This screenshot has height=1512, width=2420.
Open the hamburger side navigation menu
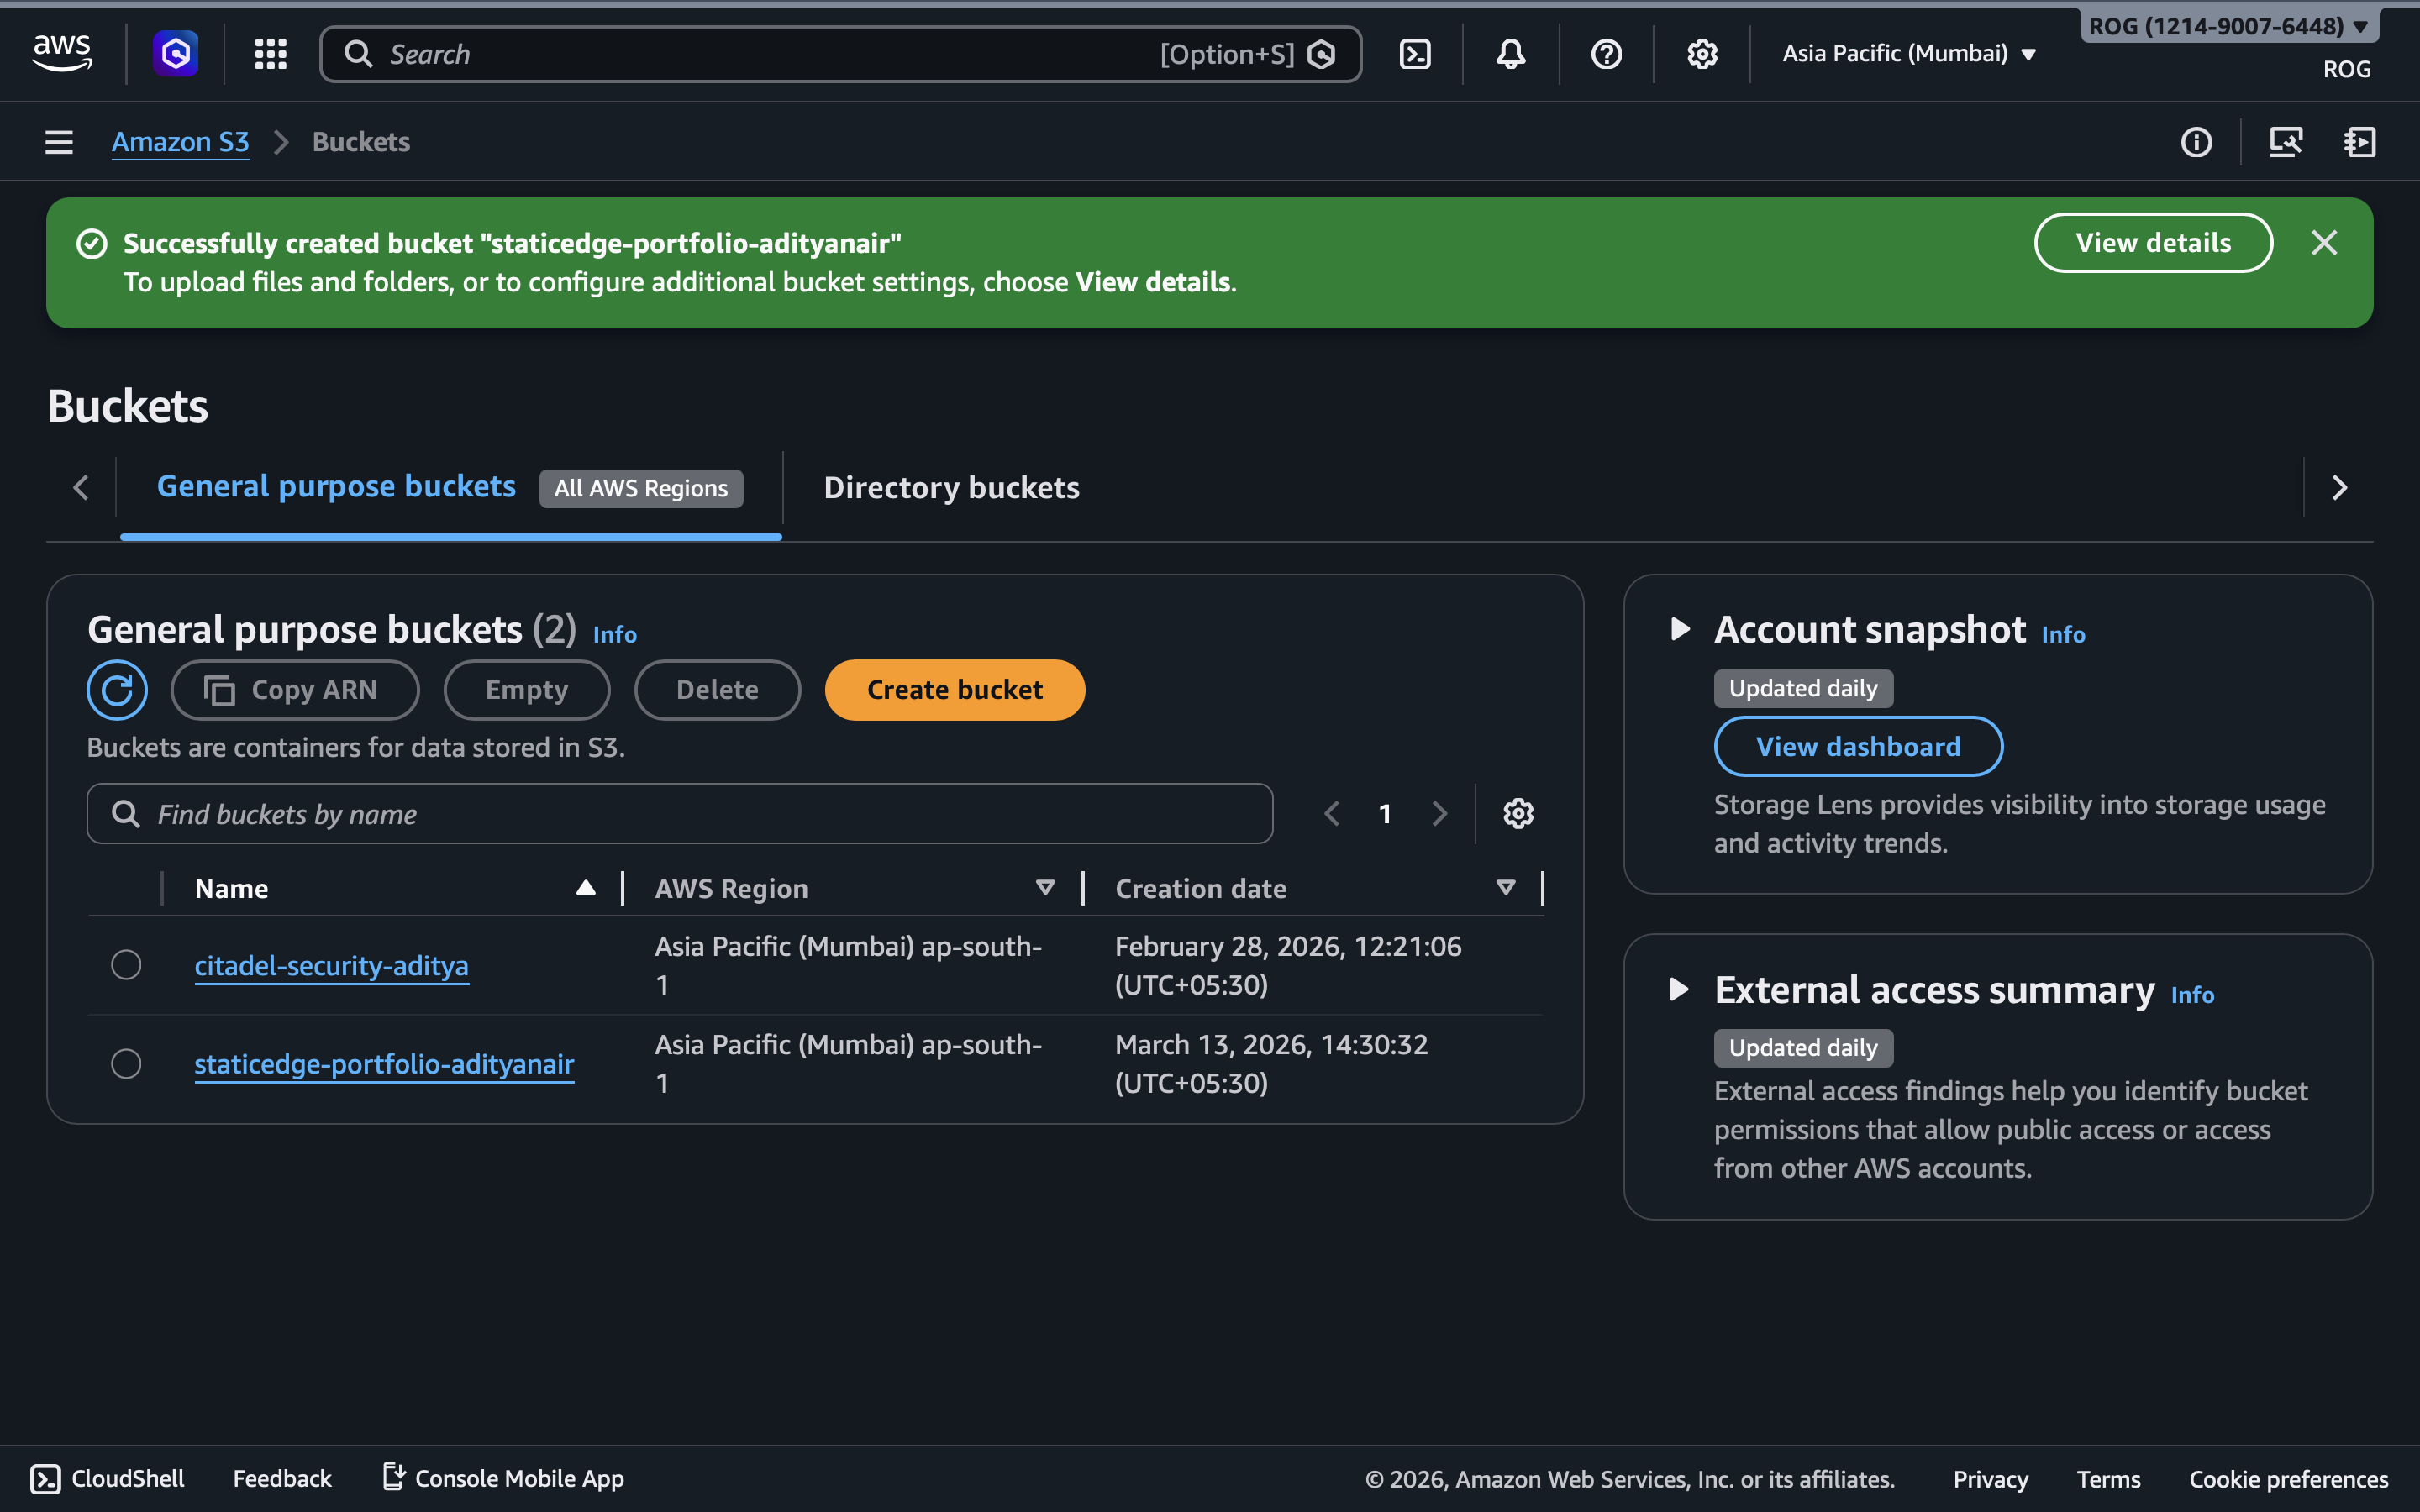click(x=59, y=142)
